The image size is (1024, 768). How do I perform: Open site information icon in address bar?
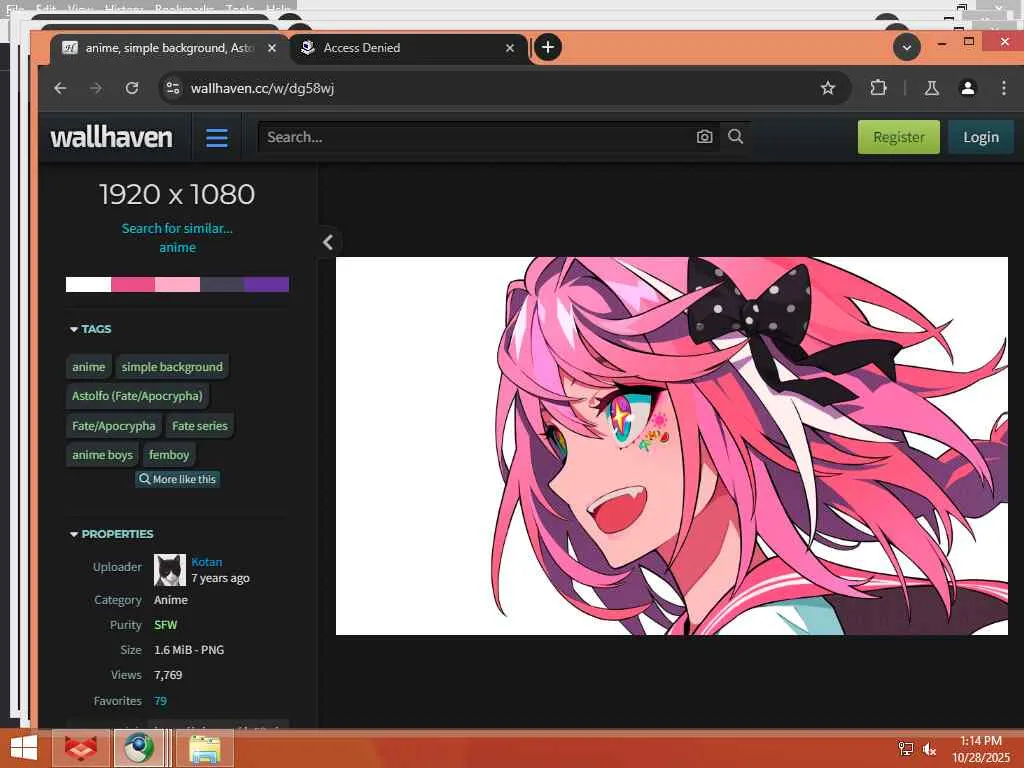click(x=172, y=88)
